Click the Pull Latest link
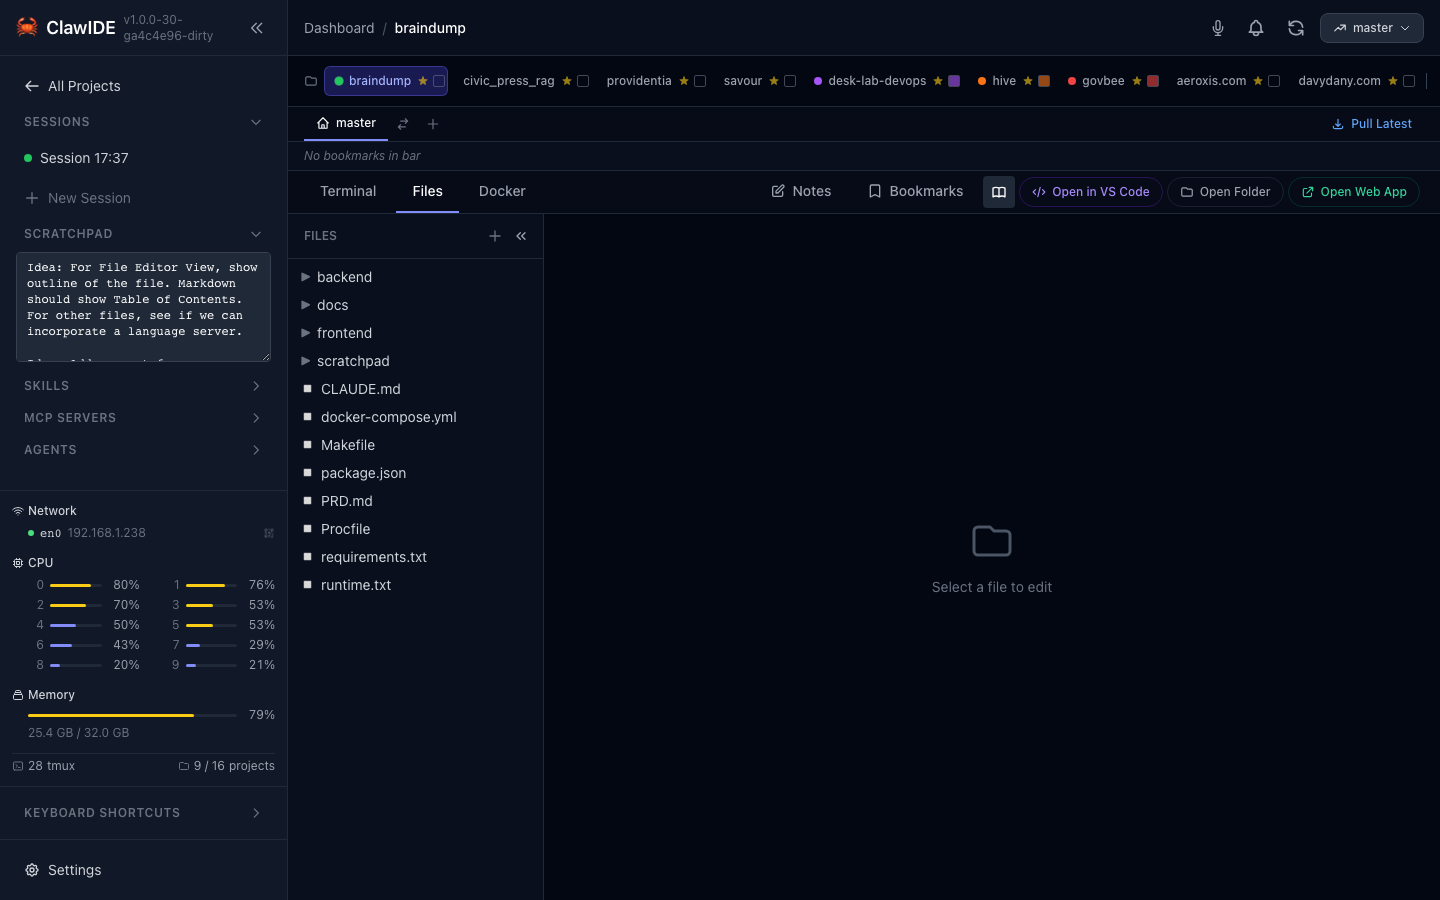 click(x=1372, y=123)
